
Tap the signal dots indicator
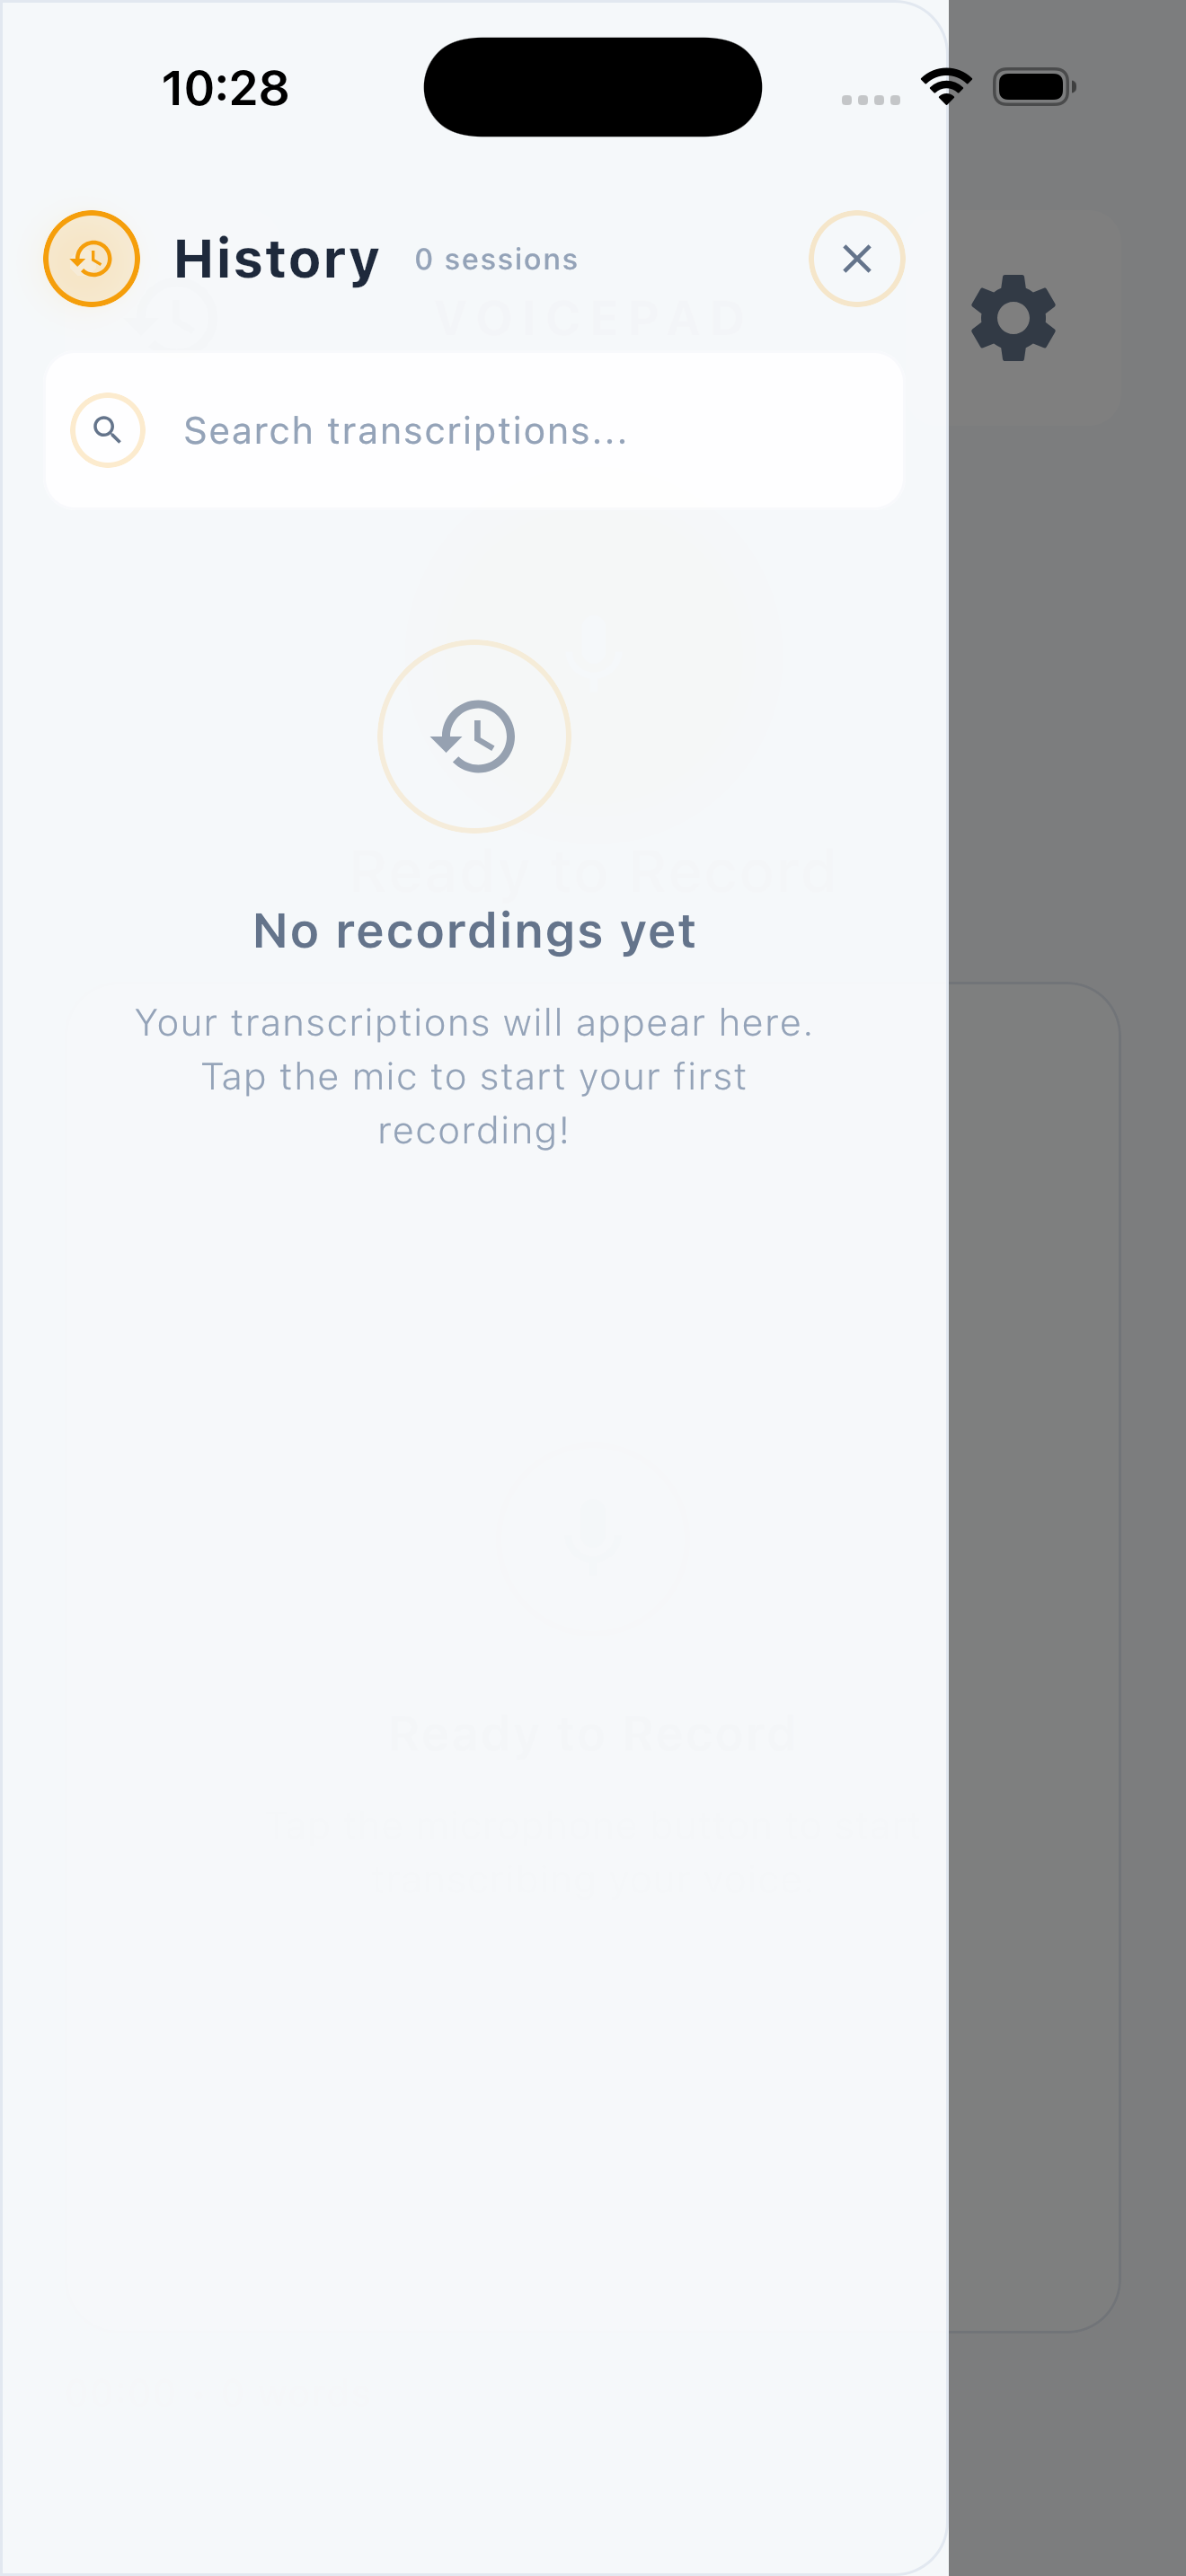pos(870,100)
